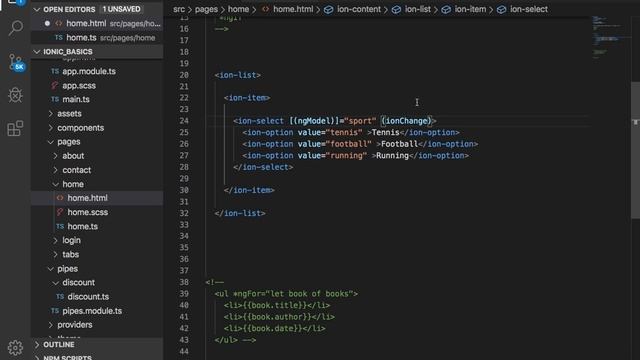This screenshot has width=640, height=360.
Task: Open the Manage gear icon
Action: click(16, 347)
